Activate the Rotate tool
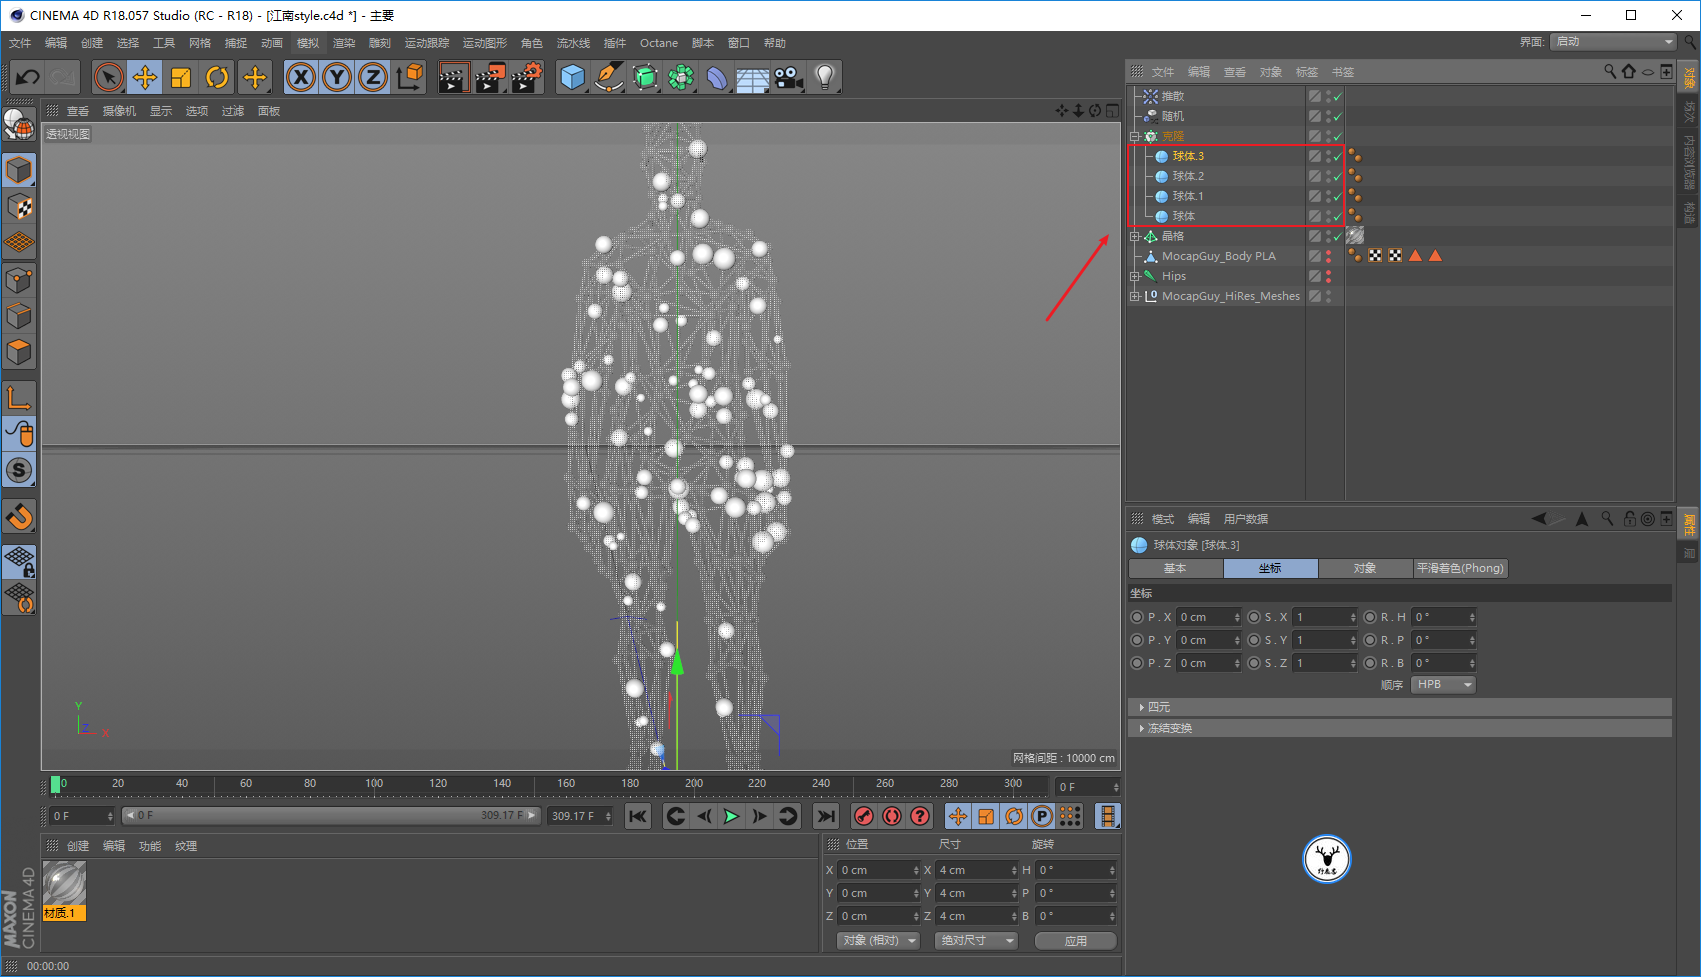The width and height of the screenshot is (1701, 977). [x=217, y=77]
